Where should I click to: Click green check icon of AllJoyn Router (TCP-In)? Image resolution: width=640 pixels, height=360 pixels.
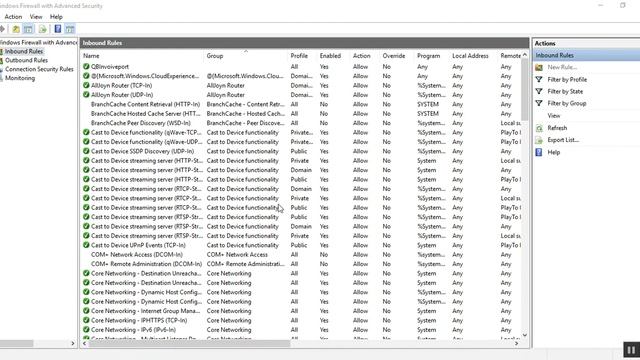click(x=86, y=85)
